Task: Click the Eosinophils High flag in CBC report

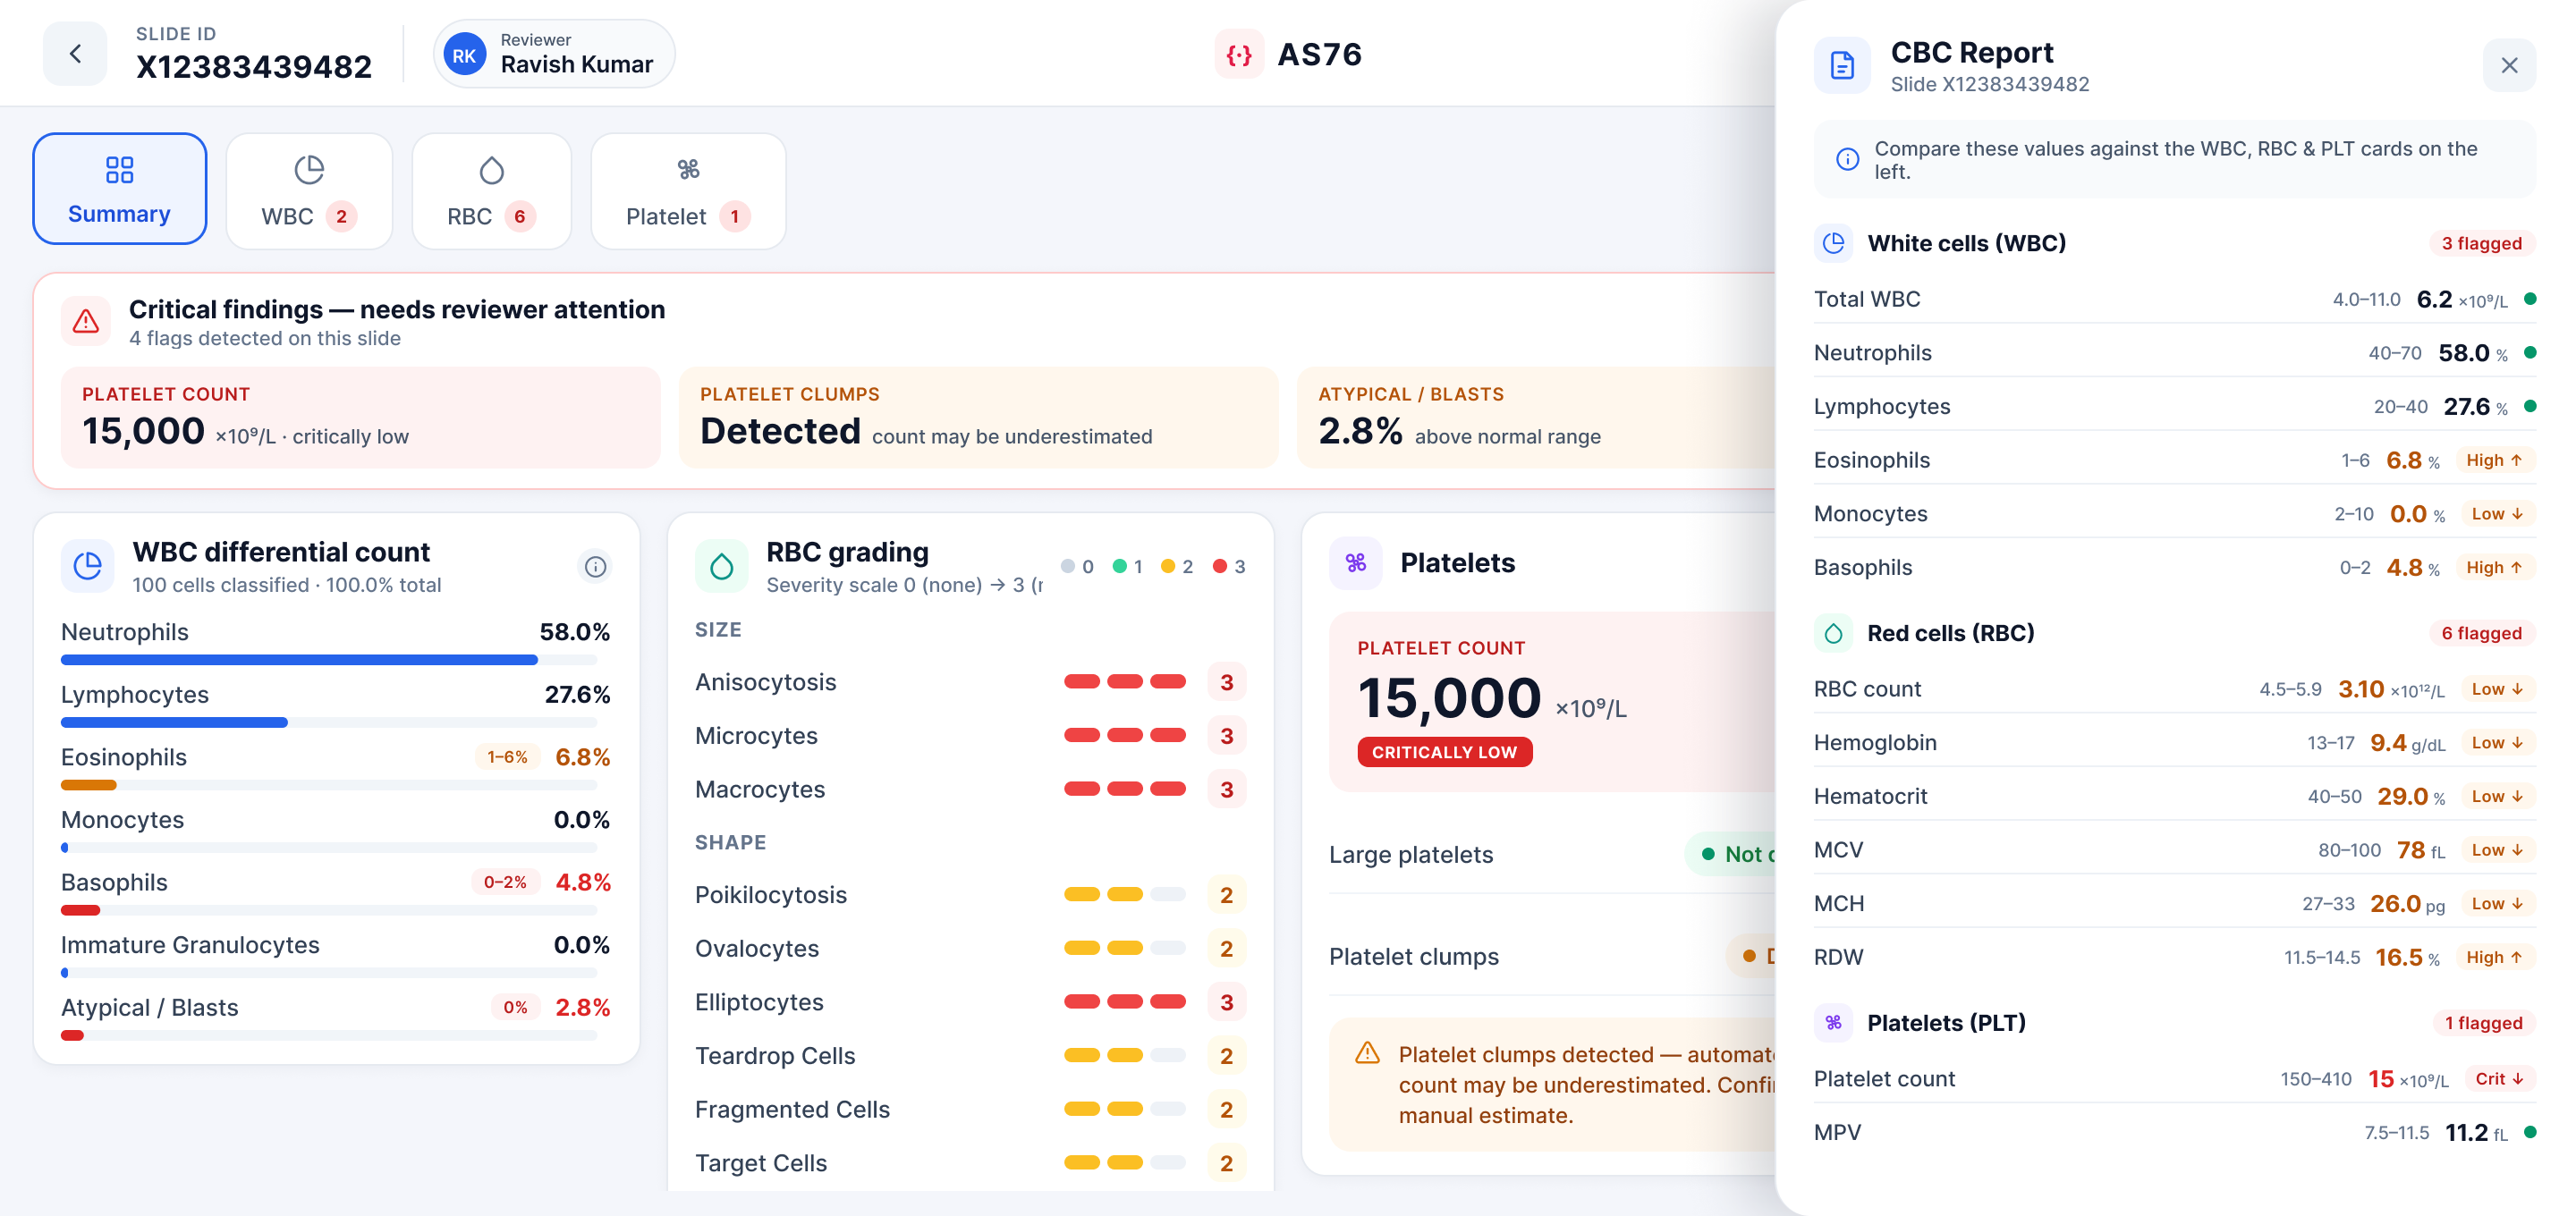Action: click(x=2496, y=460)
